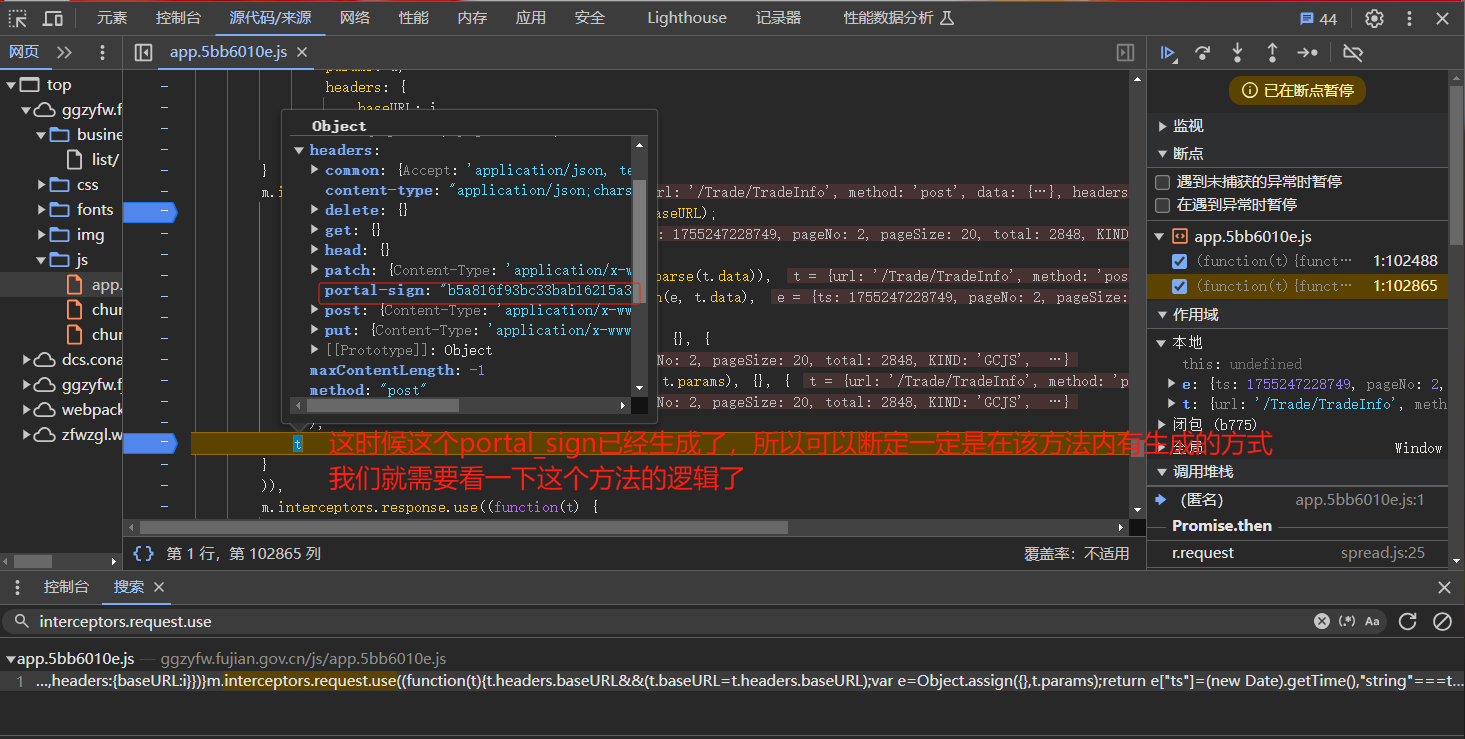1465x739 pixels.
Task: Step into next function call
Action: pos(1237,53)
